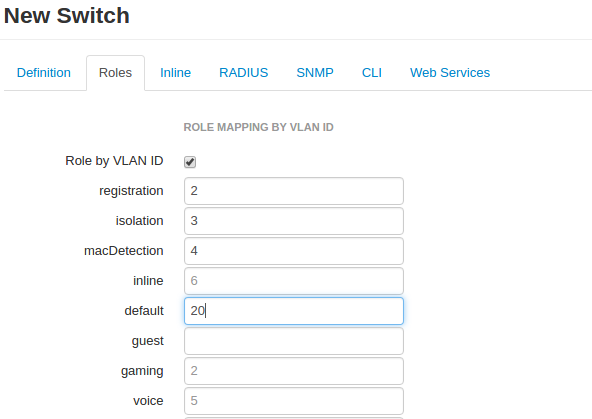Click the guest field label
This screenshot has height=419, width=592.
tap(148, 341)
